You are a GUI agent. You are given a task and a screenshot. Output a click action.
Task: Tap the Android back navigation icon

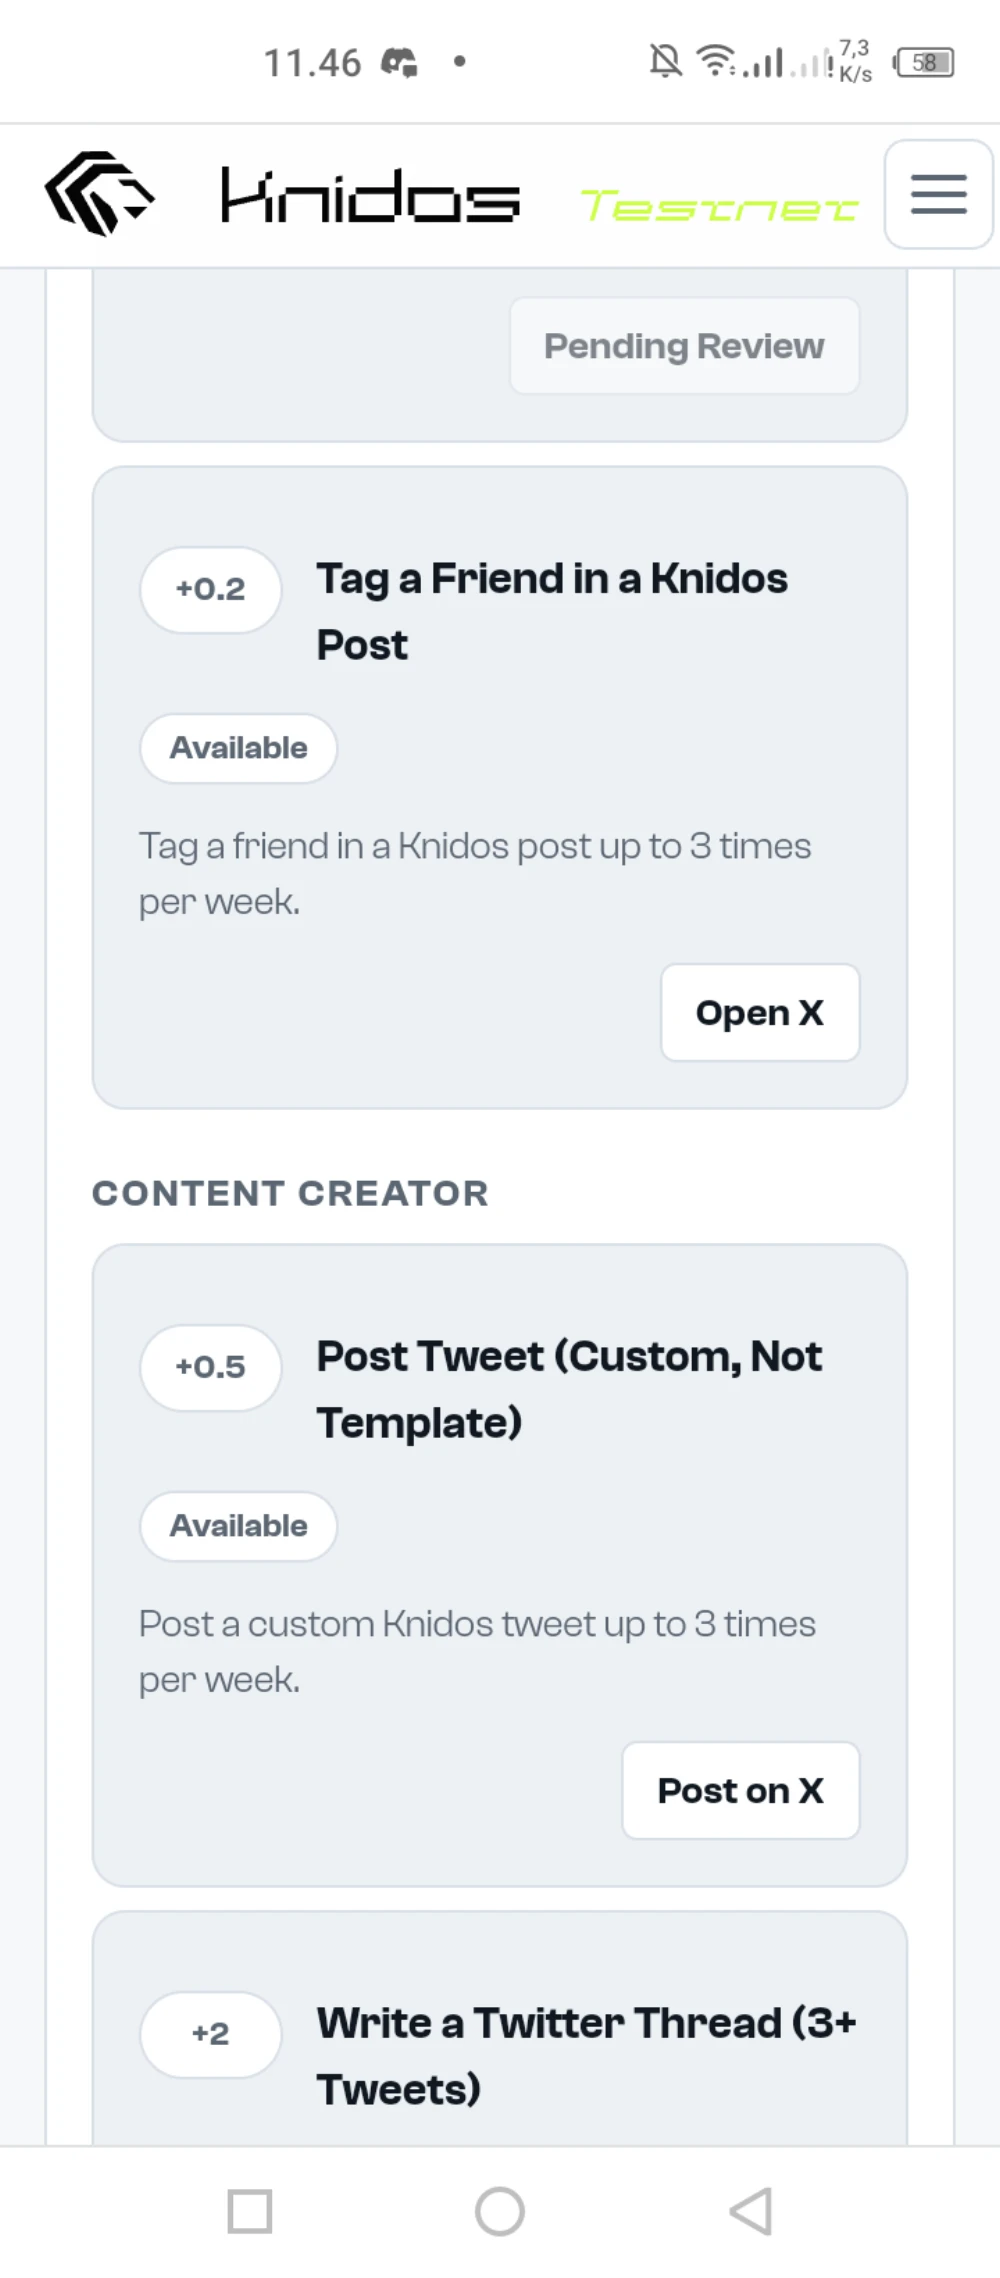tap(751, 2210)
